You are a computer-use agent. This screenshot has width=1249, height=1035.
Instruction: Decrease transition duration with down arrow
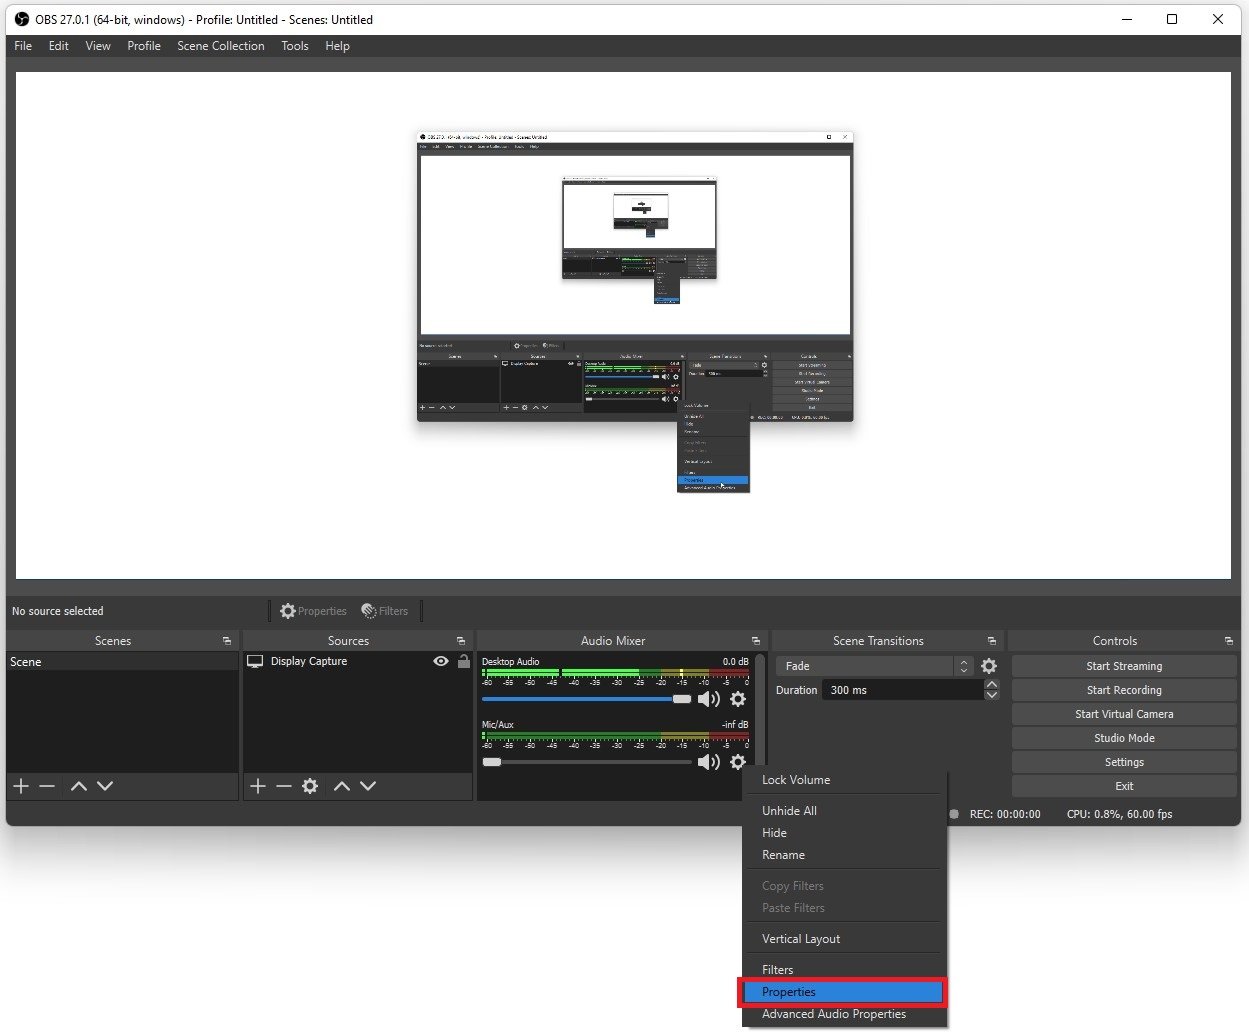pyautogui.click(x=992, y=695)
